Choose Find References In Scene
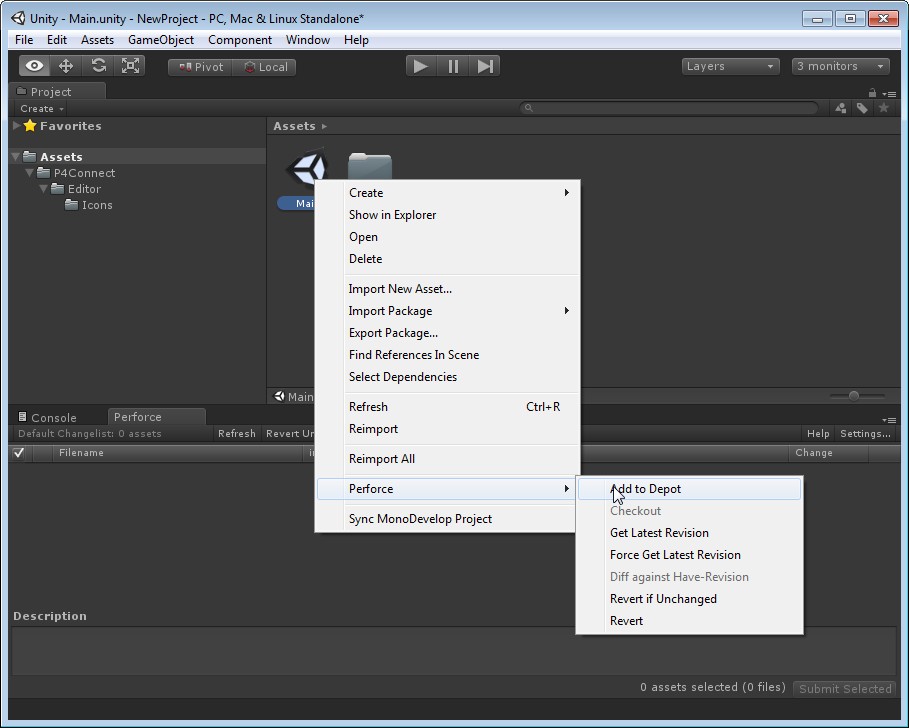 447,355
